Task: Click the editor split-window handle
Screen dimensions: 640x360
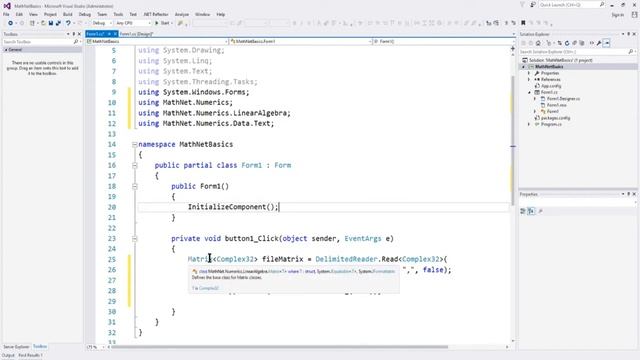Action: tap(513, 49)
